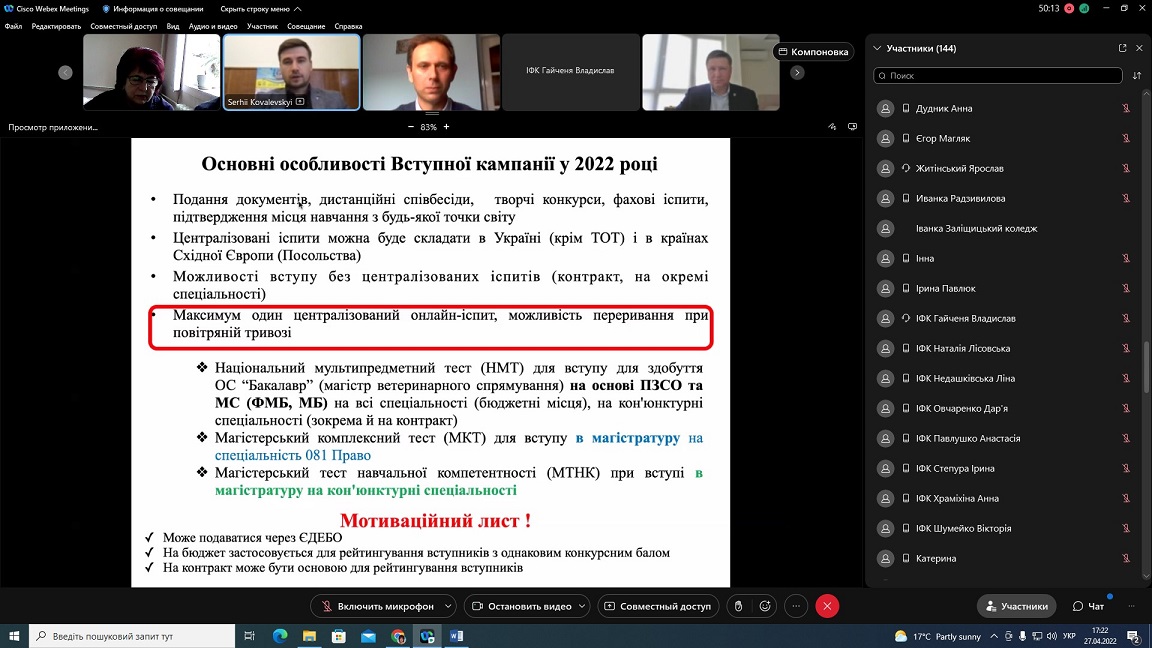1152x648 pixels.
Task: Click the Windows taskbar search box
Action: click(x=132, y=636)
